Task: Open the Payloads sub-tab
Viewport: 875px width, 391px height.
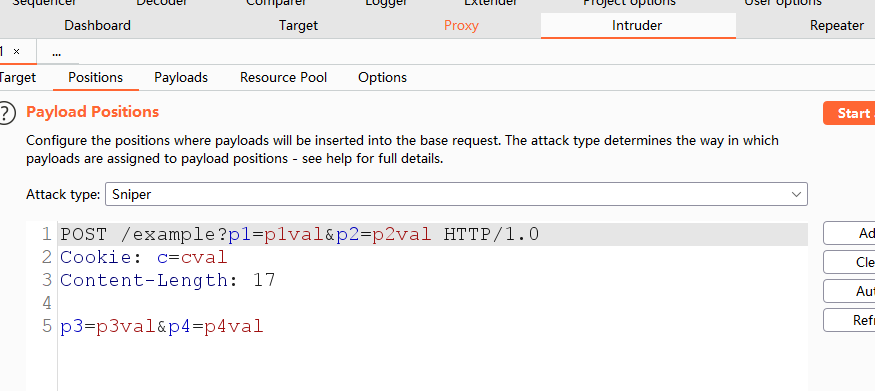Action: pyautogui.click(x=181, y=78)
